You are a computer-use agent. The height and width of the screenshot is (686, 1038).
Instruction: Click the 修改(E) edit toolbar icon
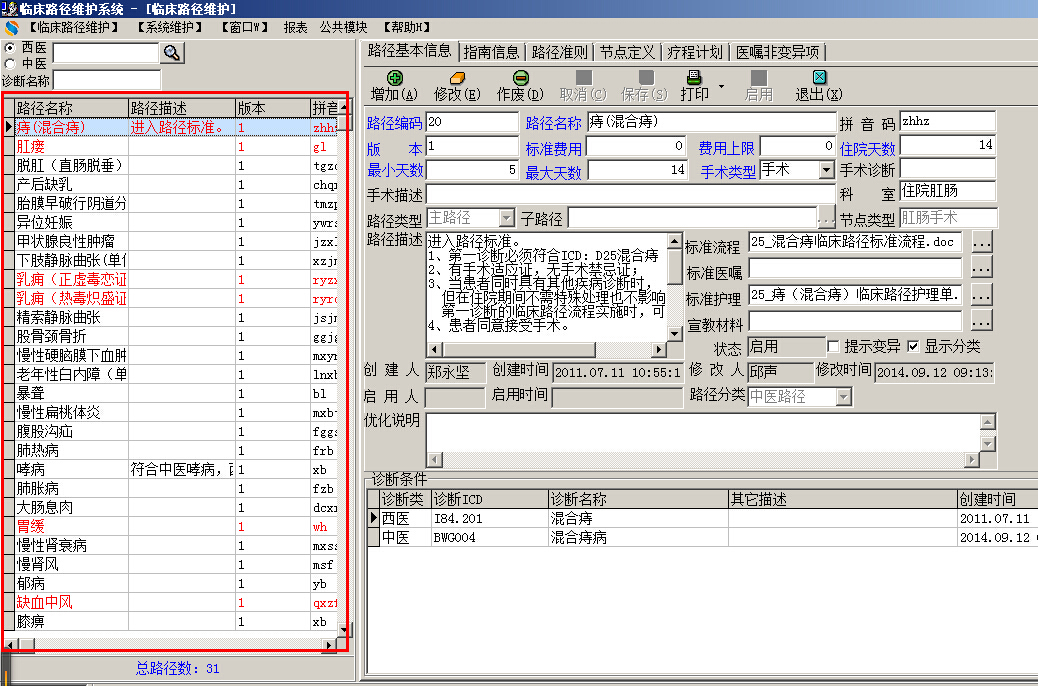click(x=457, y=77)
